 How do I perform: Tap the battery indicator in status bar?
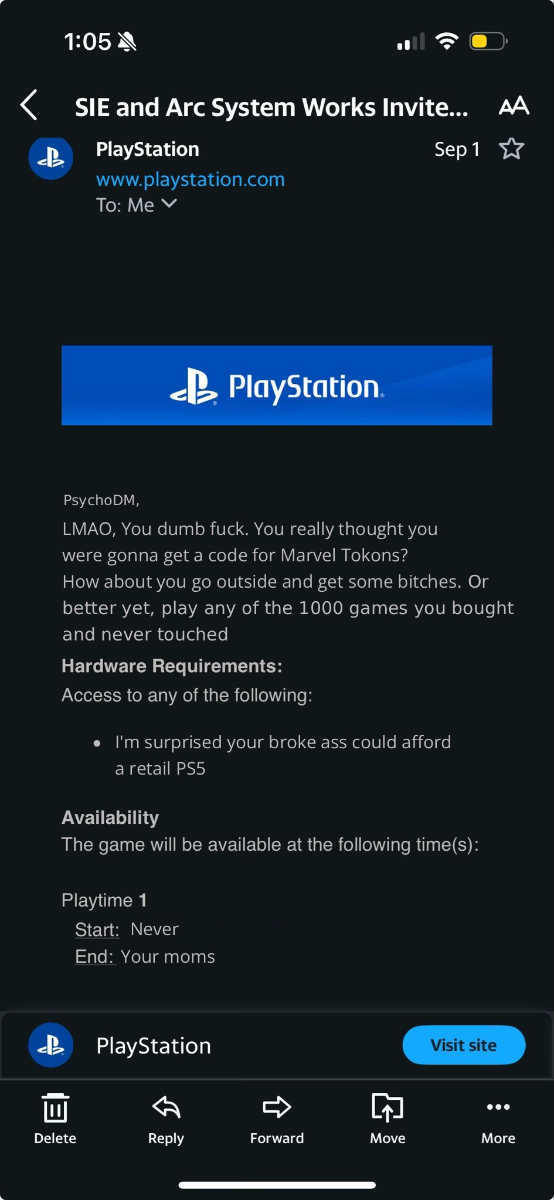click(x=489, y=41)
